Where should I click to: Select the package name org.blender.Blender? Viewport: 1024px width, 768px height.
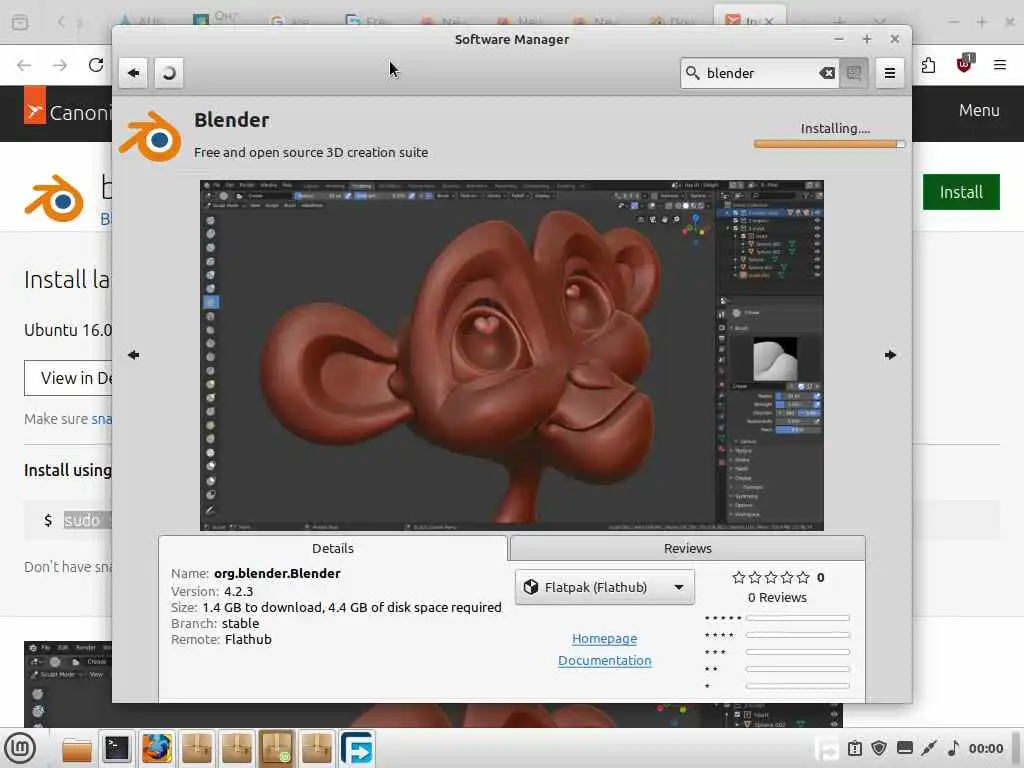(x=278, y=573)
